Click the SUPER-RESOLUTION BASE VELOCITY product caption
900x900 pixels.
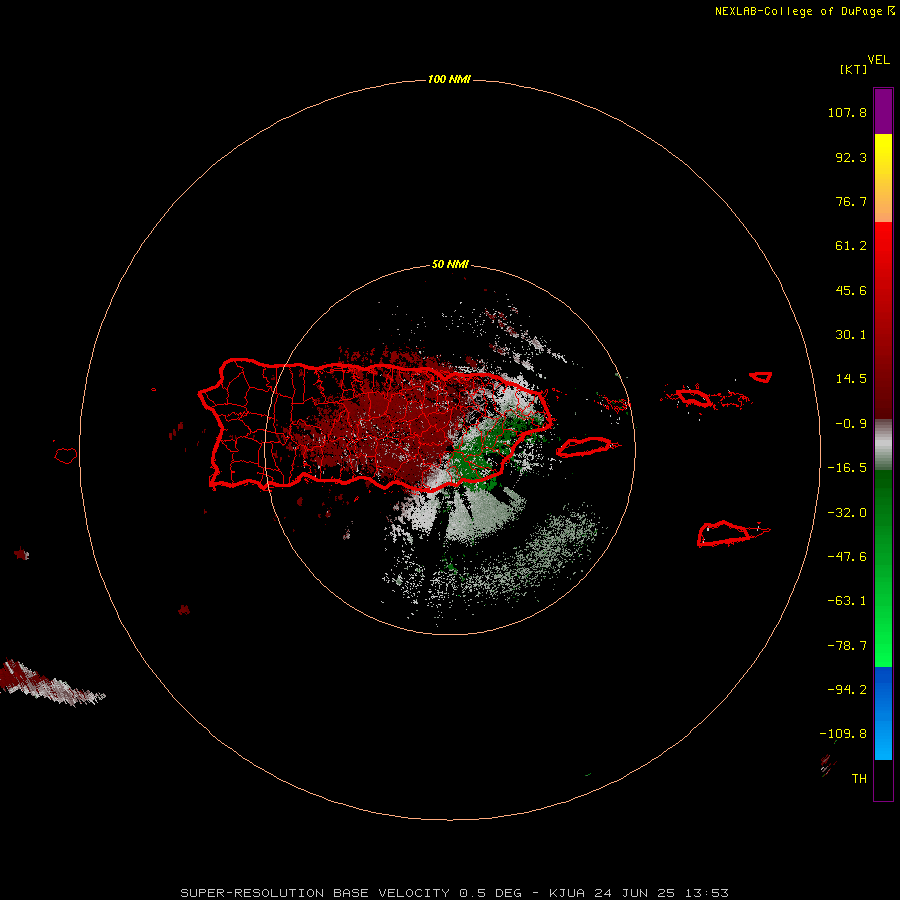454,893
